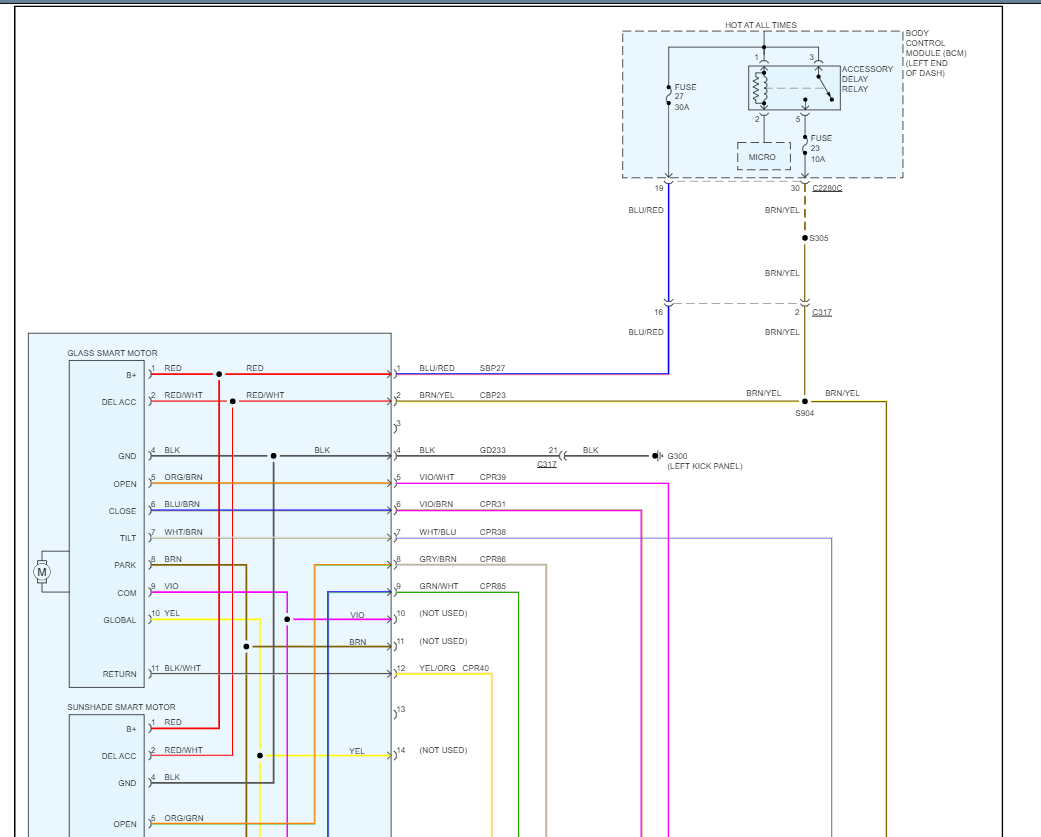The width and height of the screenshot is (1041, 837).
Task: Select the SBP27 circuit label
Action: 493,368
